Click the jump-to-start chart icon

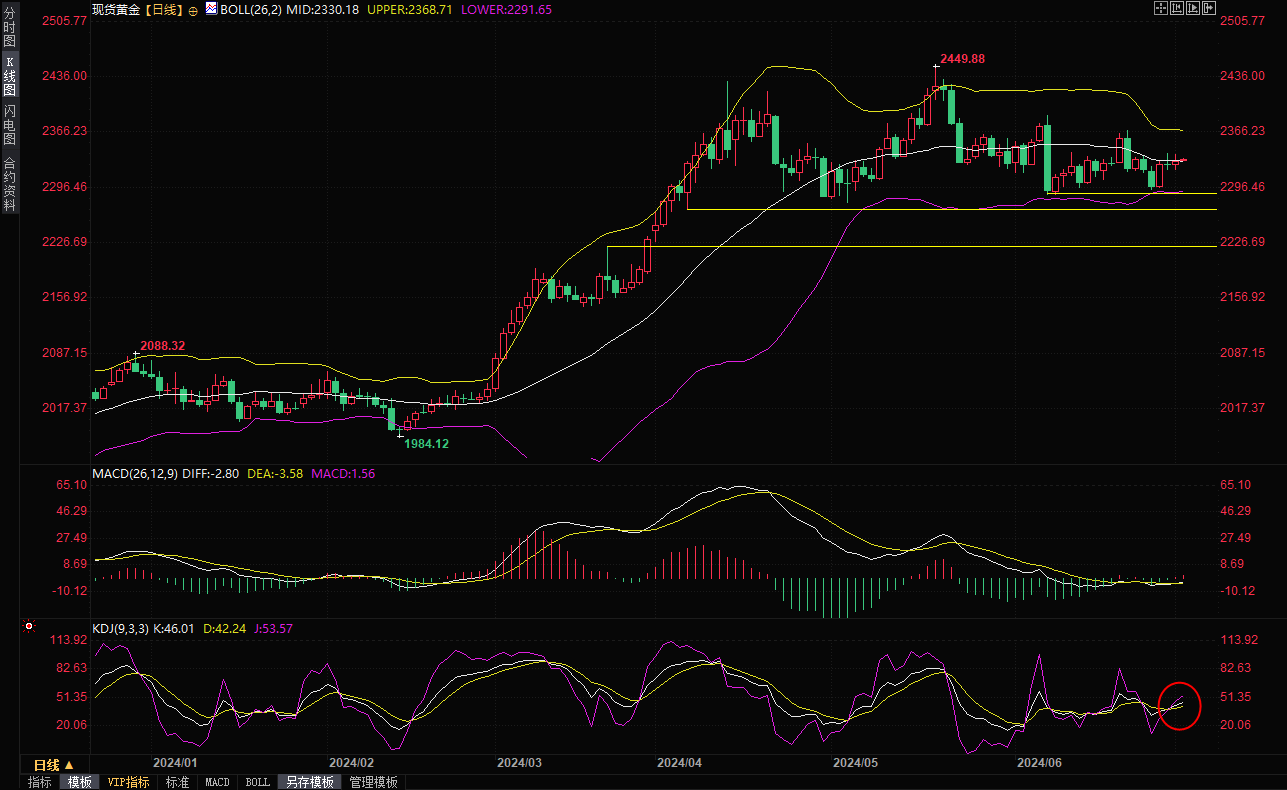[x=1177, y=8]
